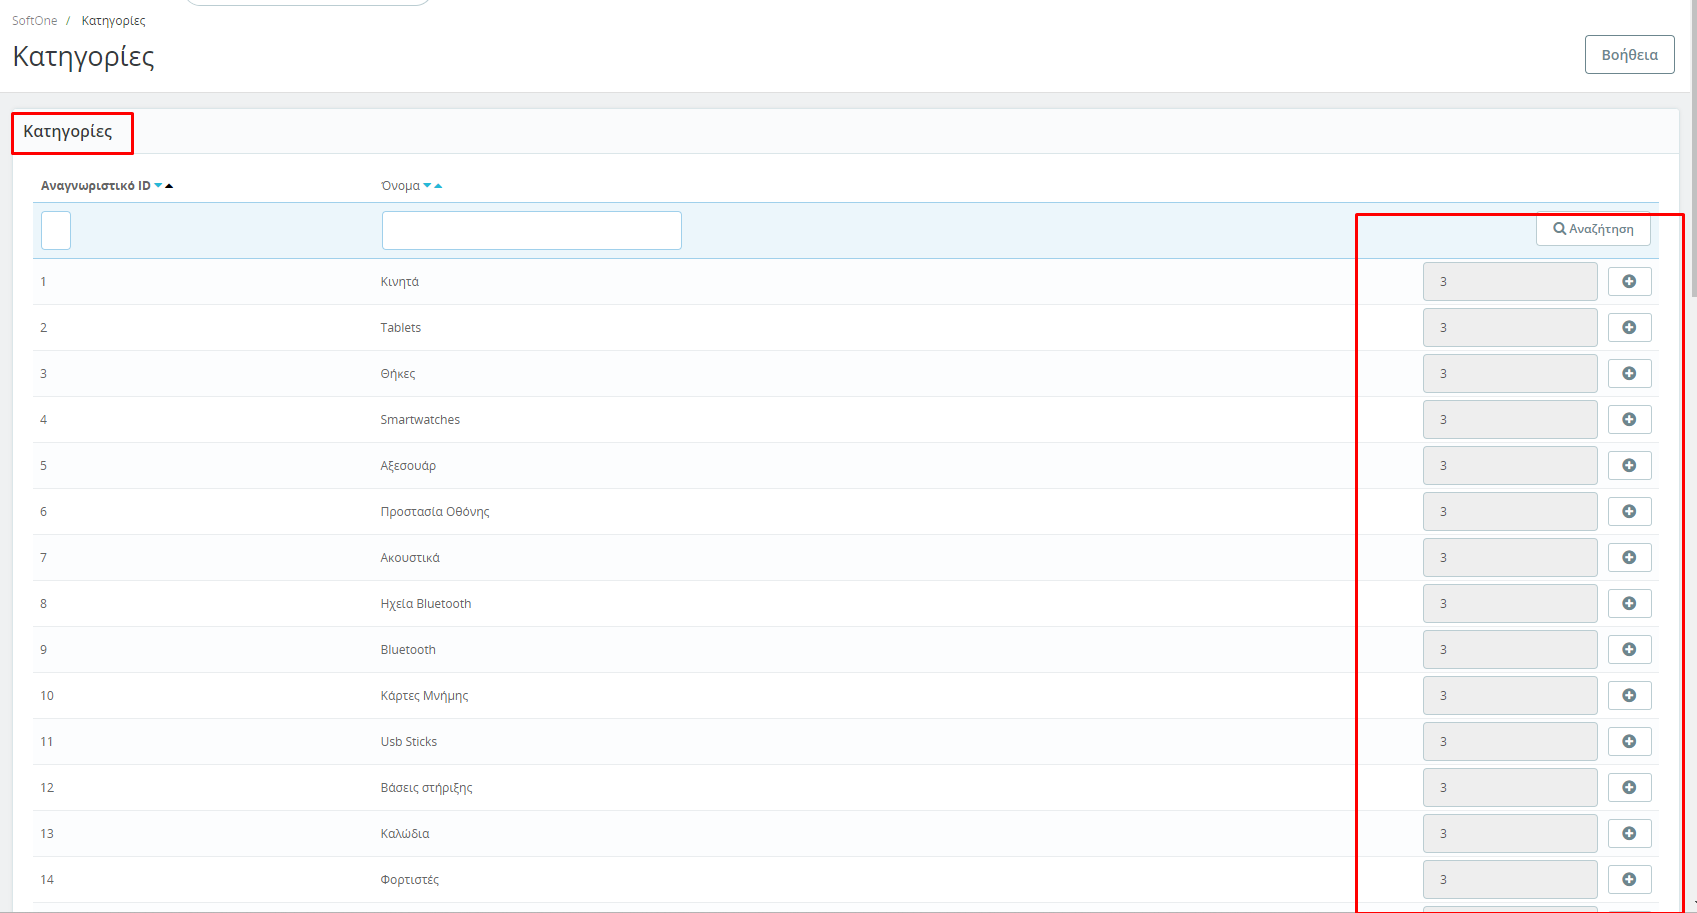The height and width of the screenshot is (913, 1697).
Task: Click the value field in the Ακουστικά row
Action: tap(1510, 558)
